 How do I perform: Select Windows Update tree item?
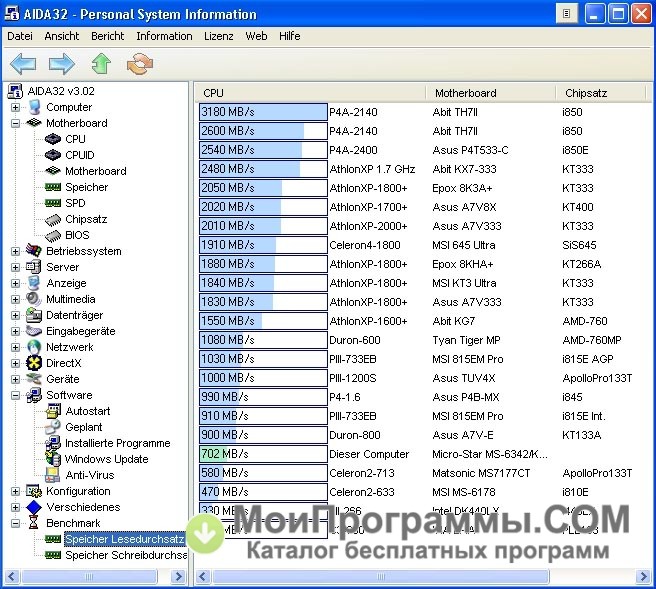[107, 459]
